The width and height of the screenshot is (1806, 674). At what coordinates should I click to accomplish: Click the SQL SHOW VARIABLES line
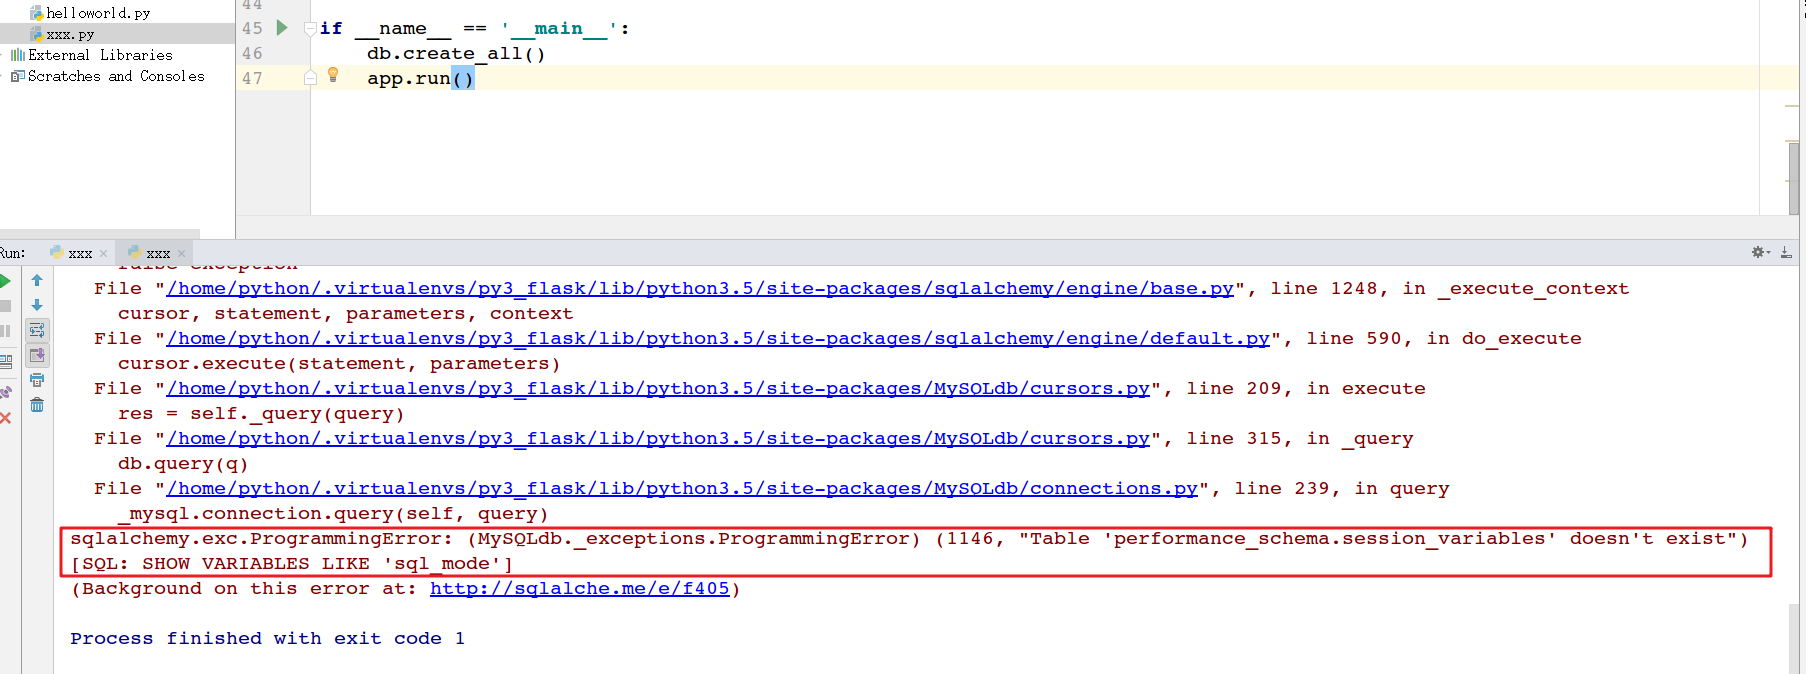click(291, 564)
